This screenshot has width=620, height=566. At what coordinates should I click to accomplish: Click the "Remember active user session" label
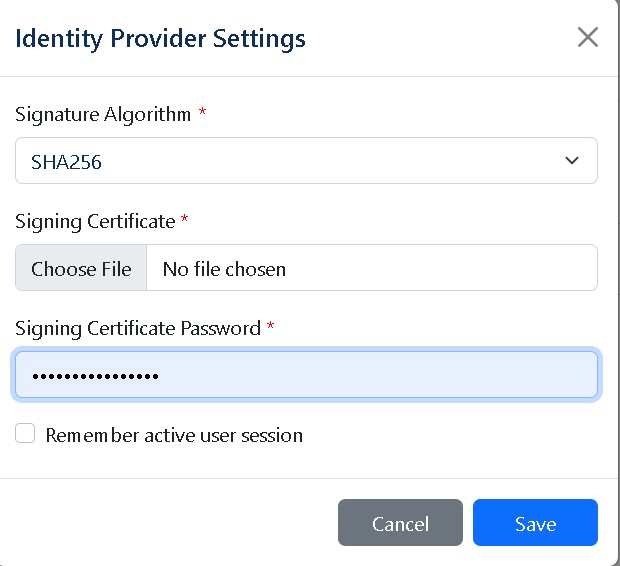[x=174, y=435]
